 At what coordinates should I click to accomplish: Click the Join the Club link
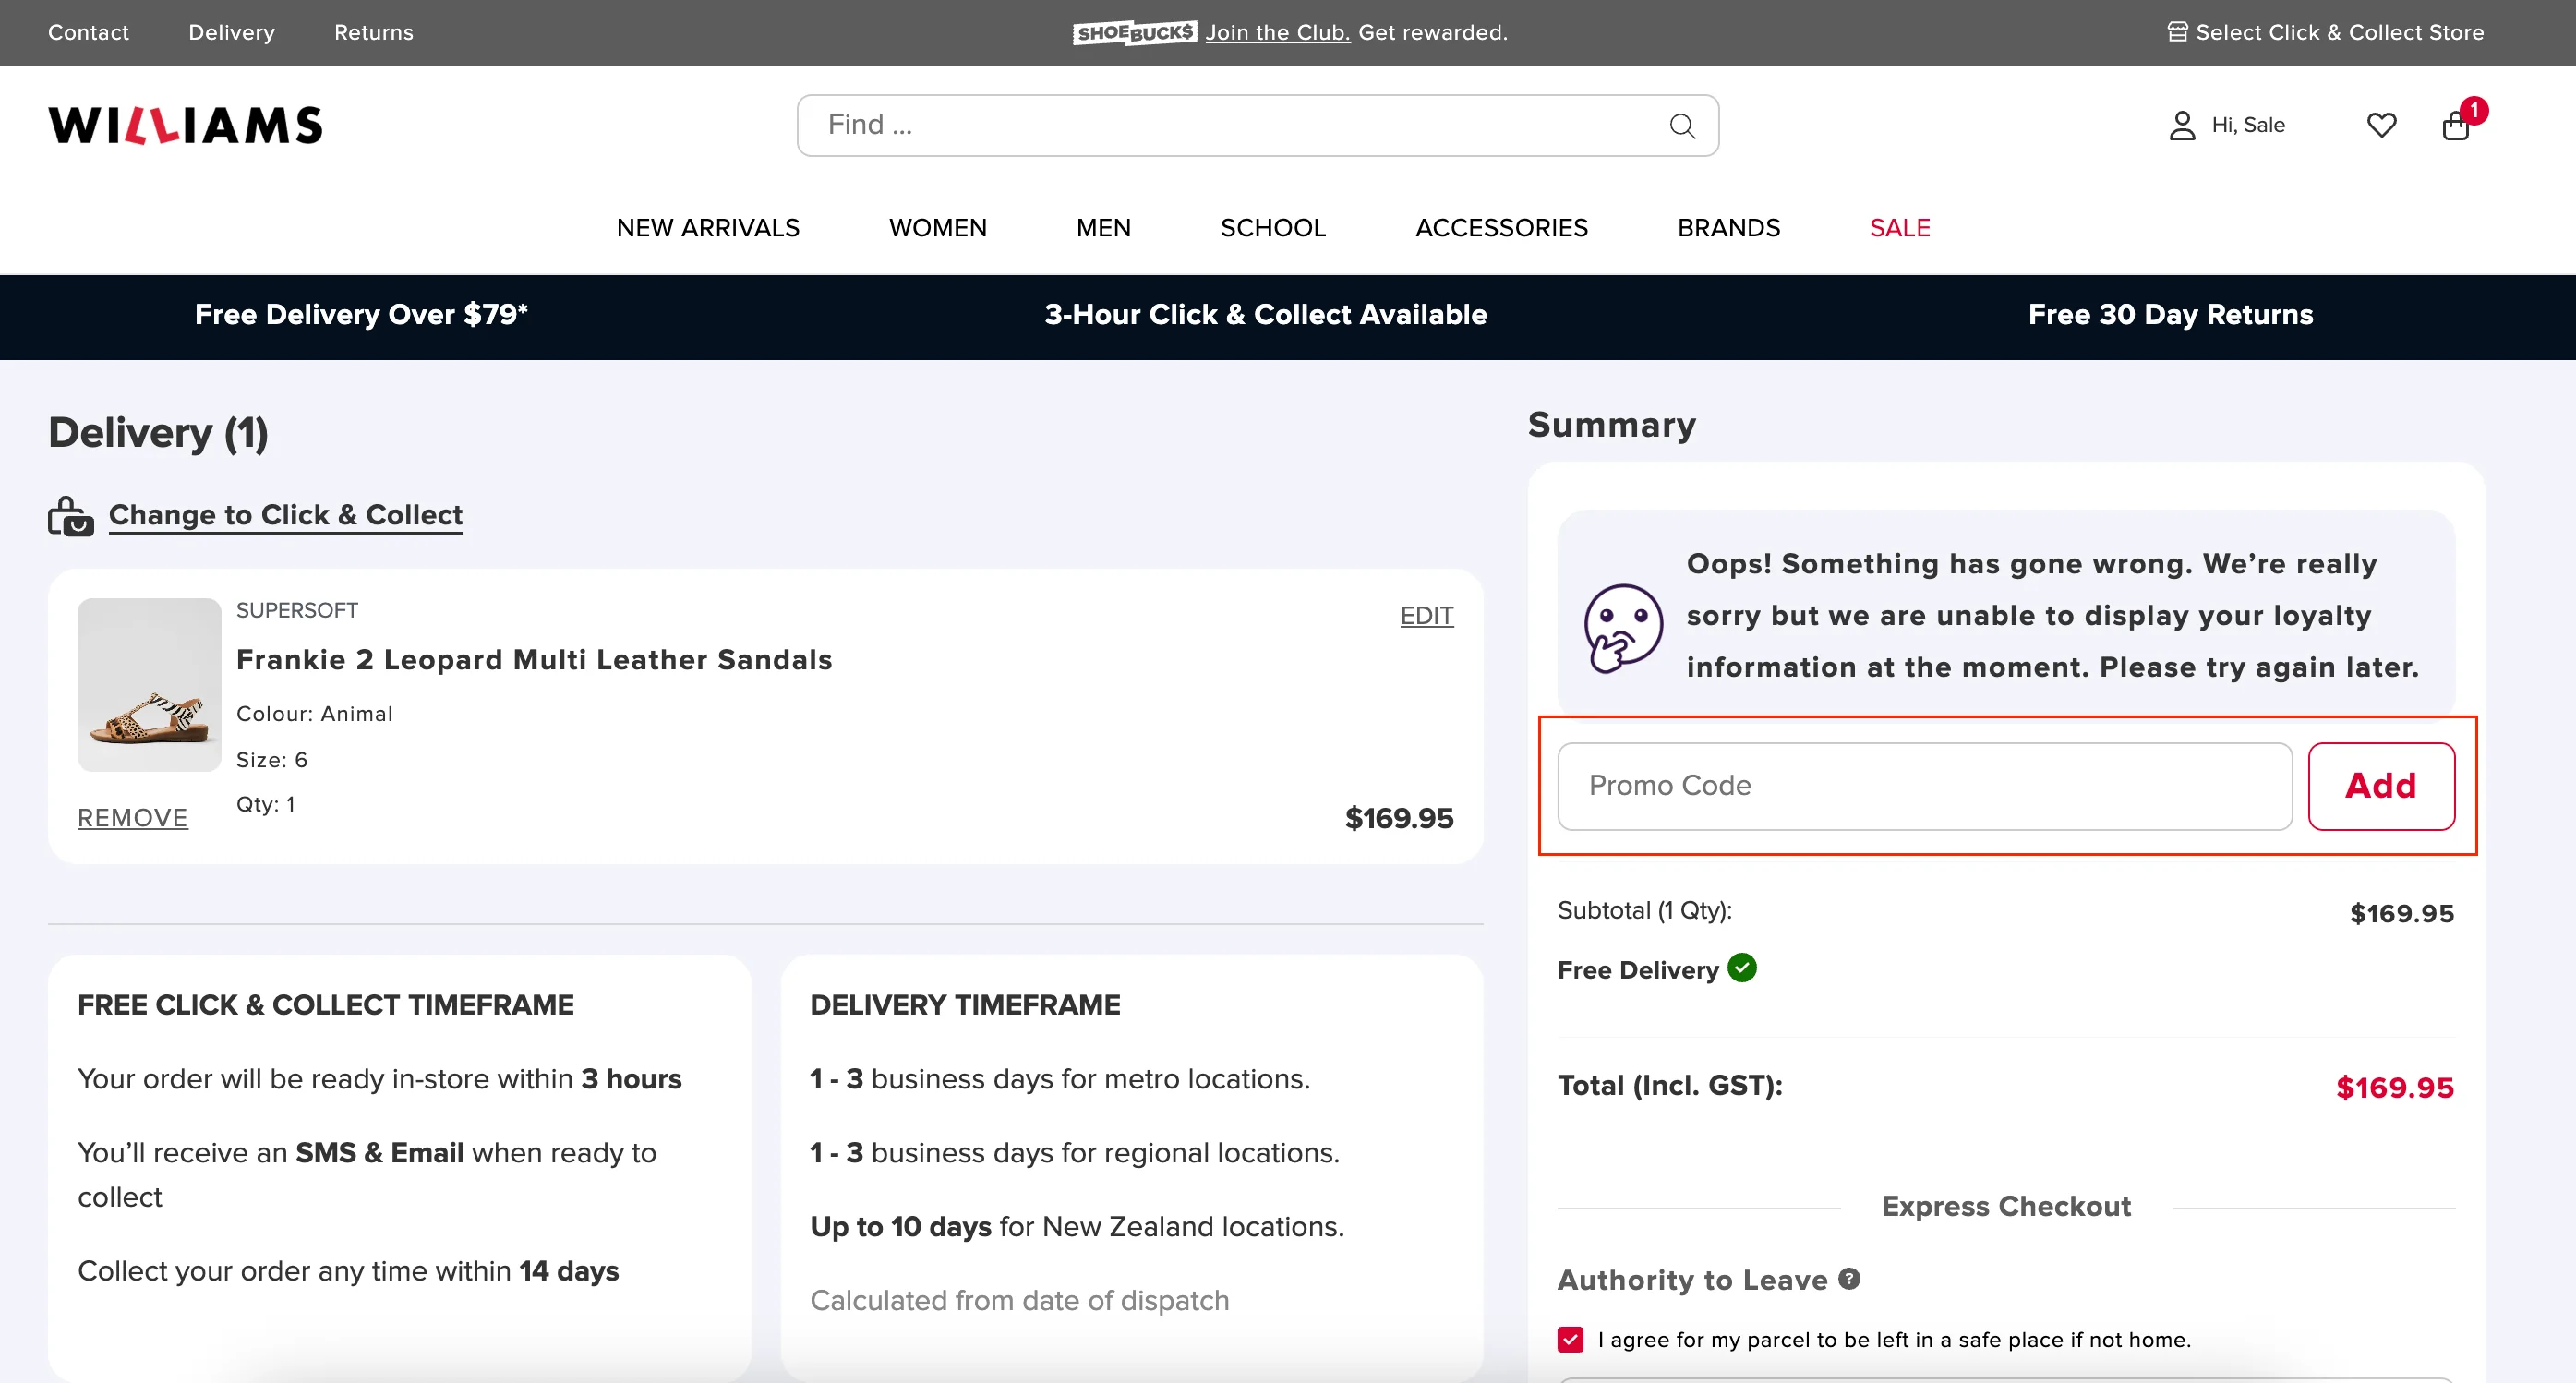1277,32
